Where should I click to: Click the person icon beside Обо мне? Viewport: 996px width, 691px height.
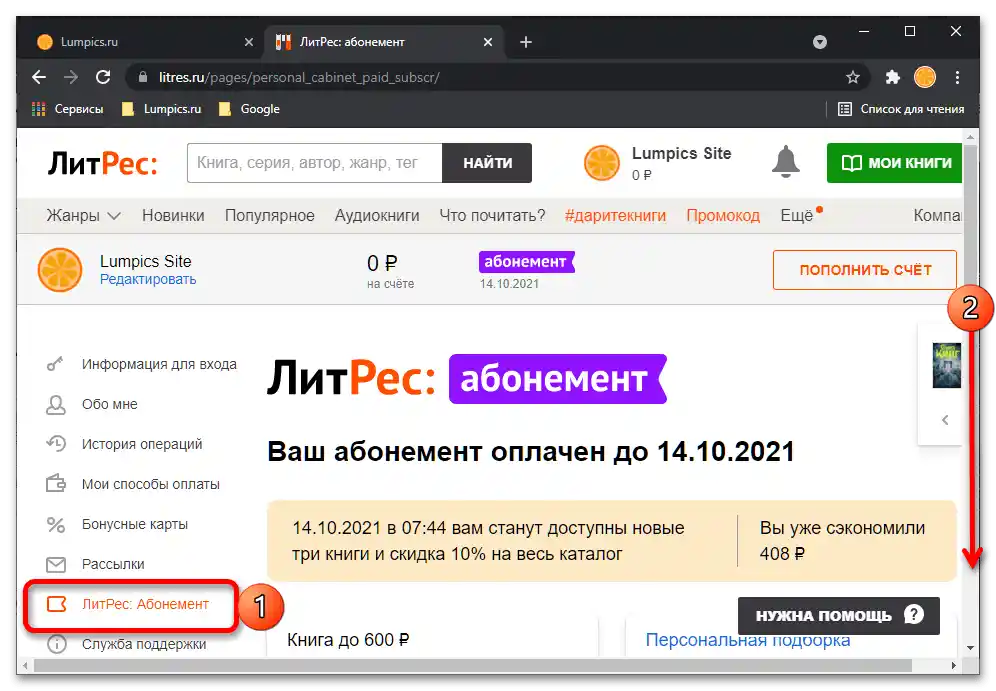pyautogui.click(x=55, y=405)
